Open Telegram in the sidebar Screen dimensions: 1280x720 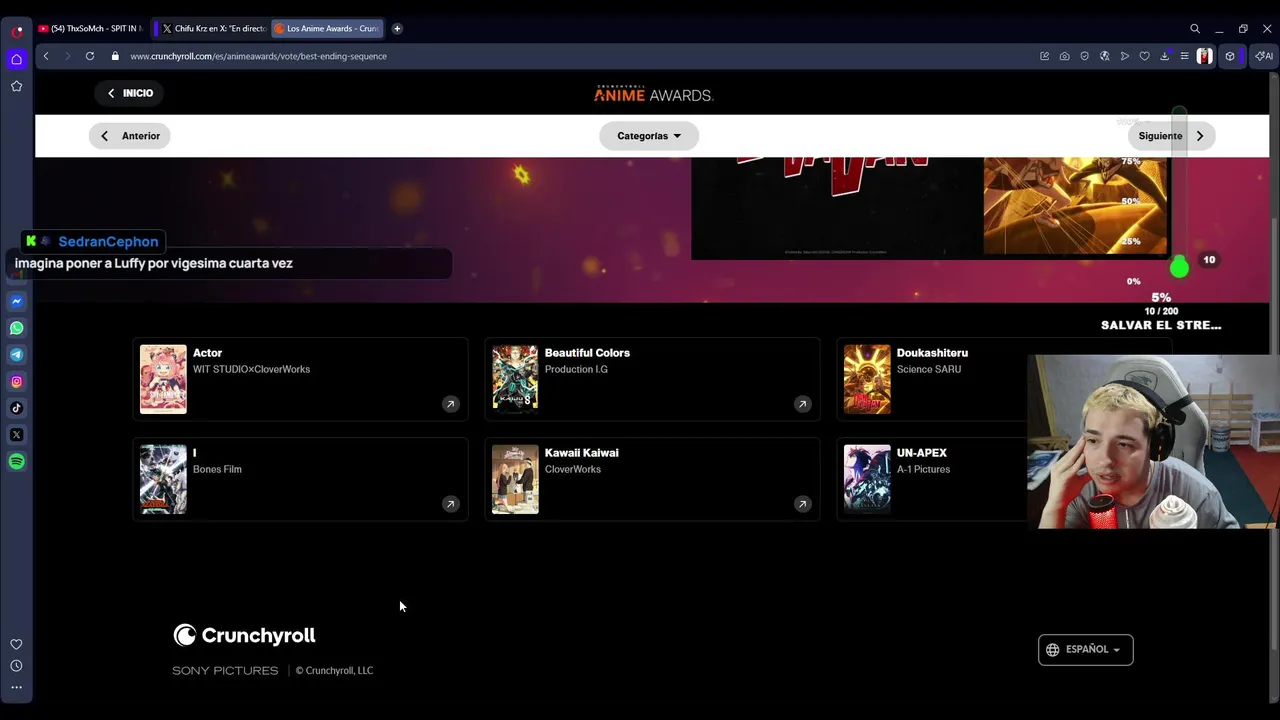tap(16, 355)
